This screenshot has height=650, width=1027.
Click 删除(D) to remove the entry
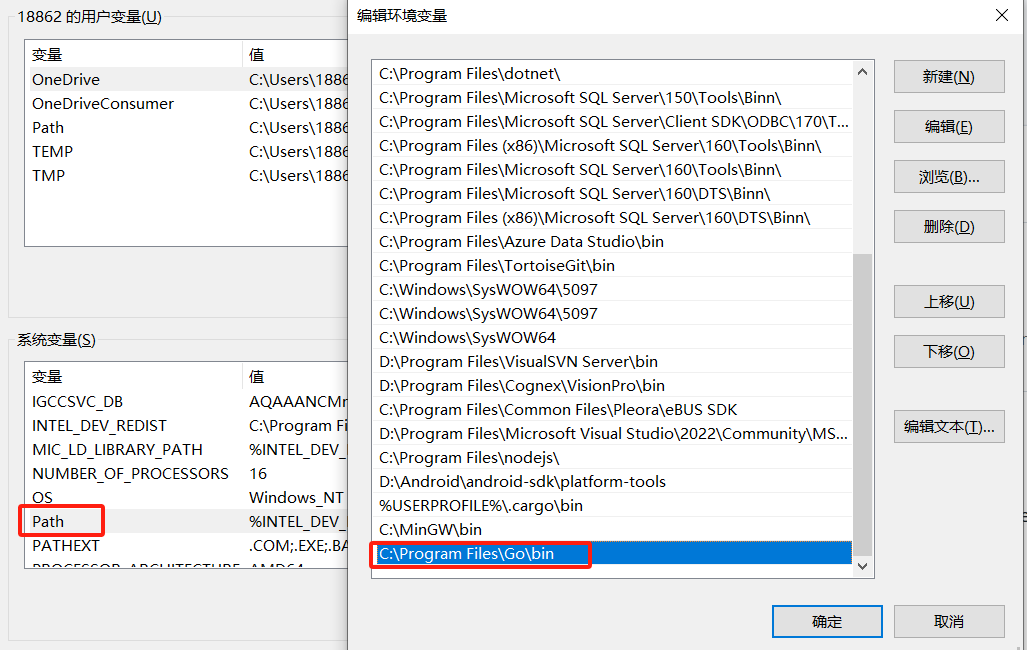point(948,227)
